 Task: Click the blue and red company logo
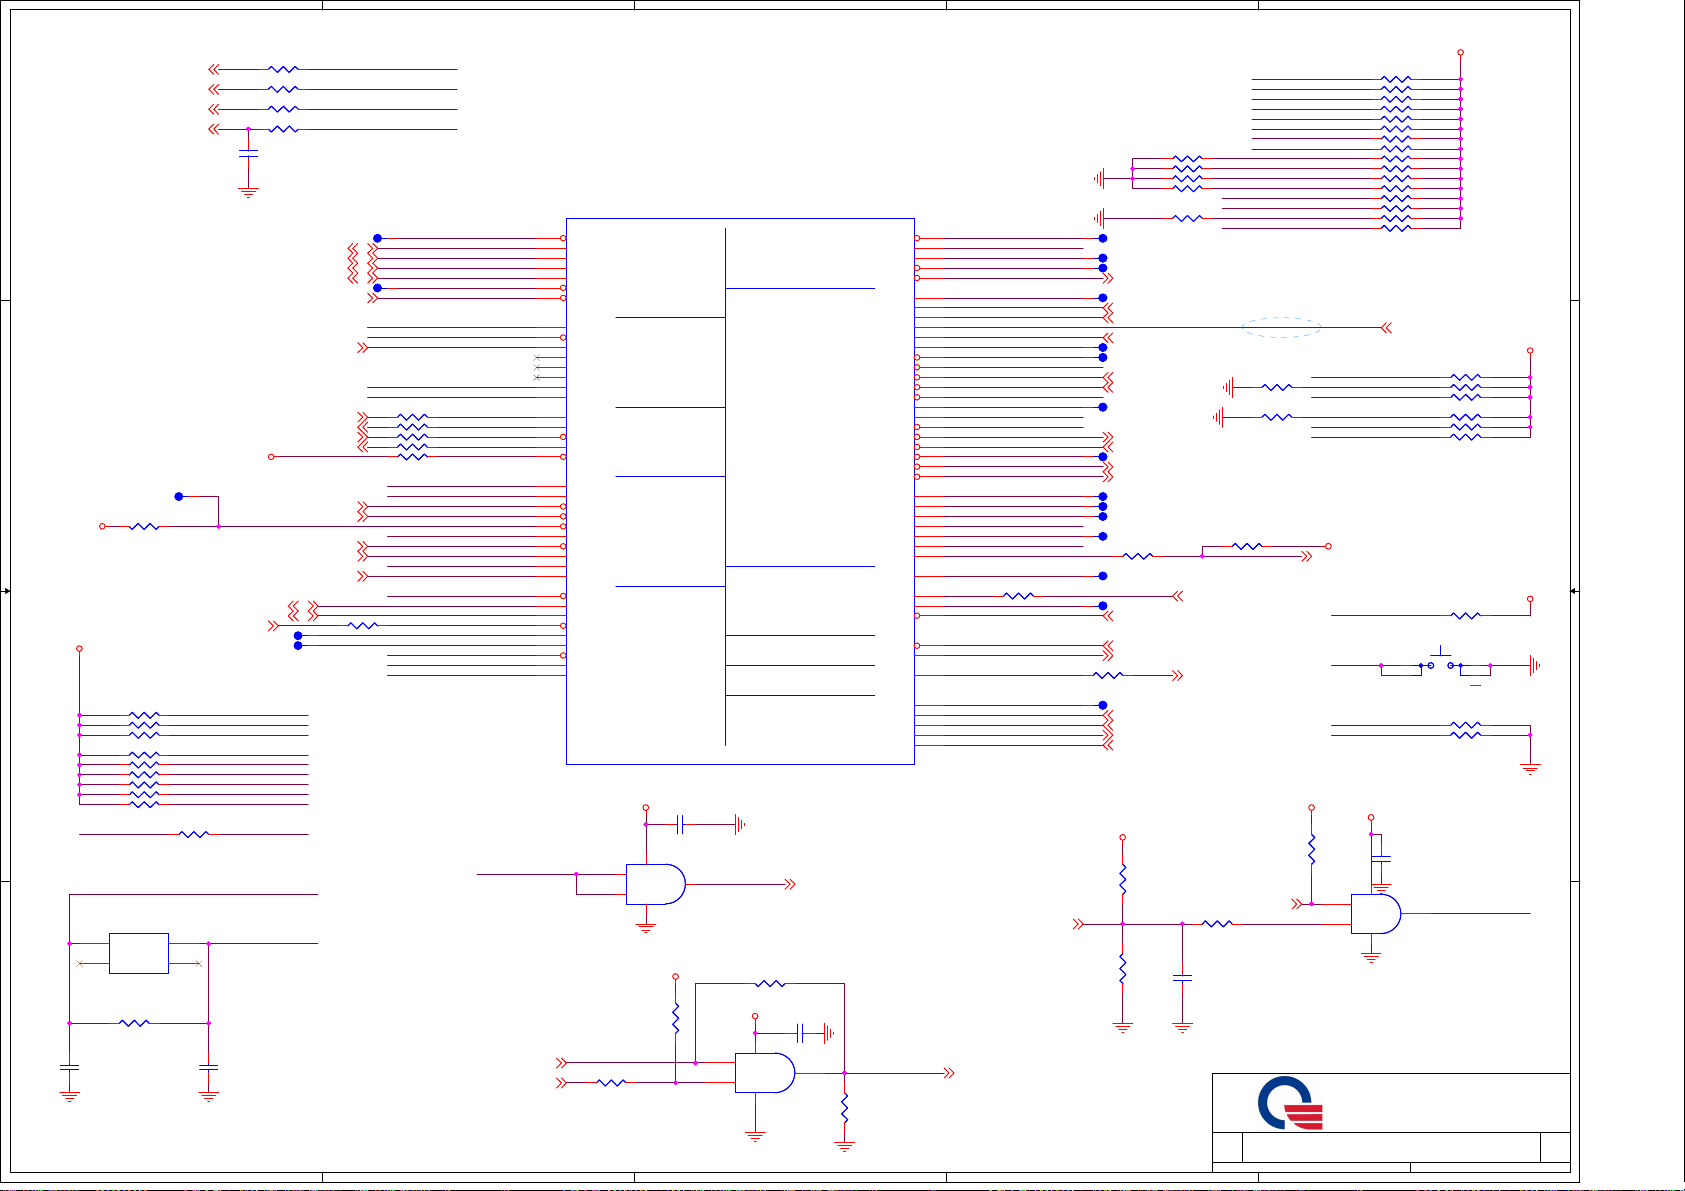pyautogui.click(x=1290, y=1103)
